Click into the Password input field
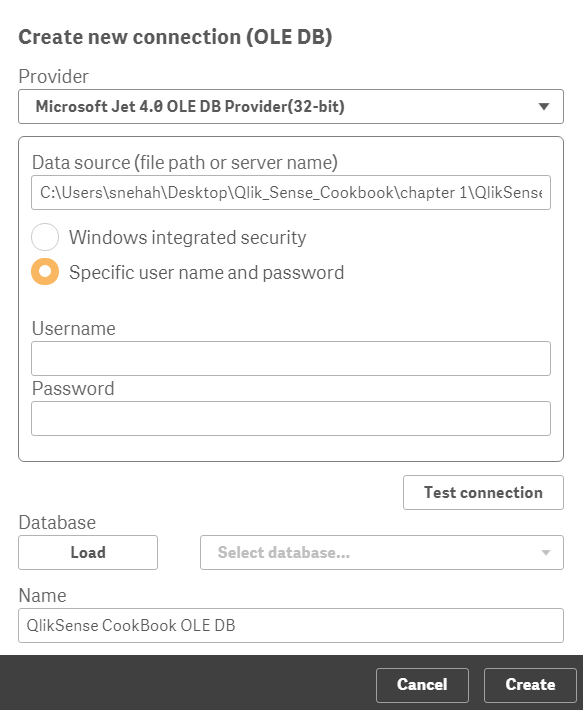This screenshot has height=710, width=583. pos(291,418)
